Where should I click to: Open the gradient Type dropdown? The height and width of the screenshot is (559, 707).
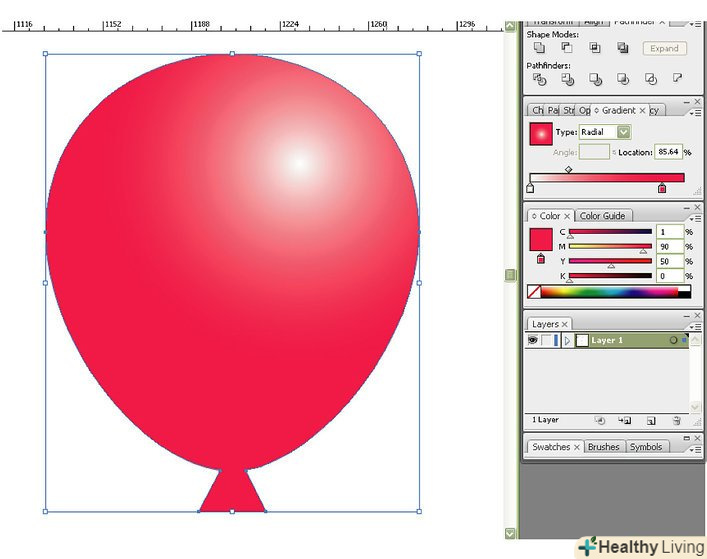[x=624, y=132]
